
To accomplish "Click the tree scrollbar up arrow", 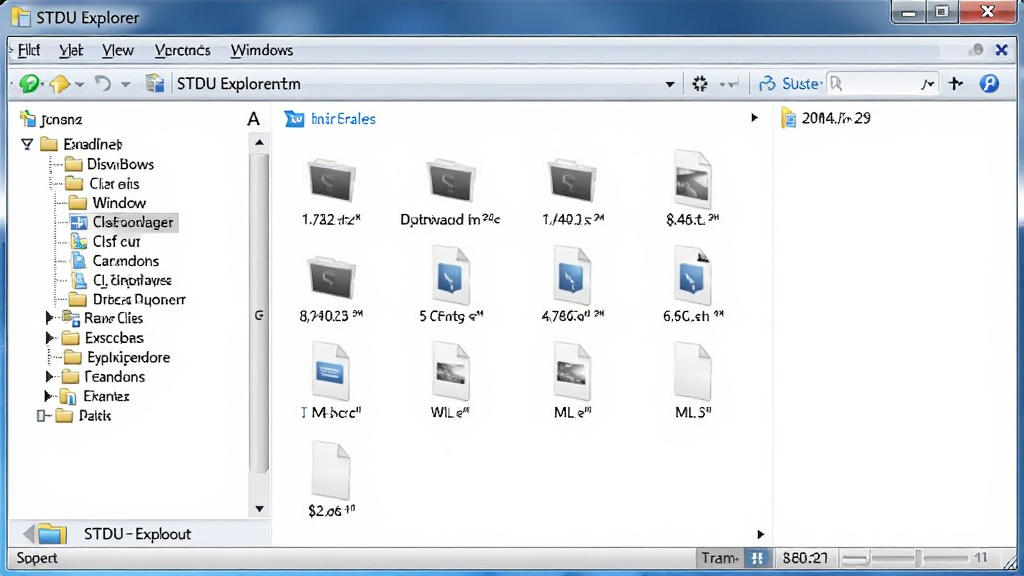I will pos(259,142).
